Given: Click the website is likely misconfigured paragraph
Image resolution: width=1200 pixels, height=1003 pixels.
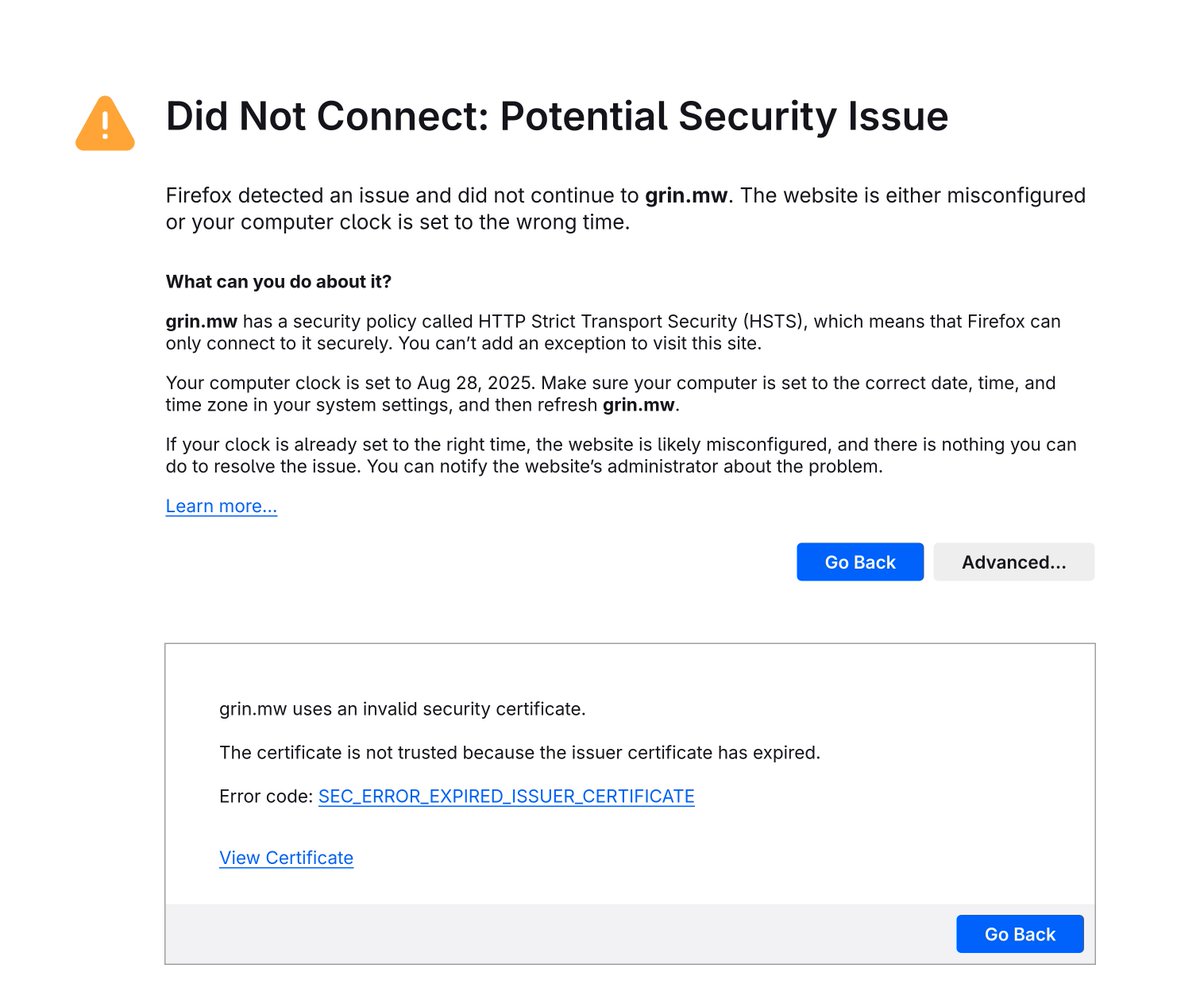Looking at the screenshot, I should pyautogui.click(x=621, y=455).
